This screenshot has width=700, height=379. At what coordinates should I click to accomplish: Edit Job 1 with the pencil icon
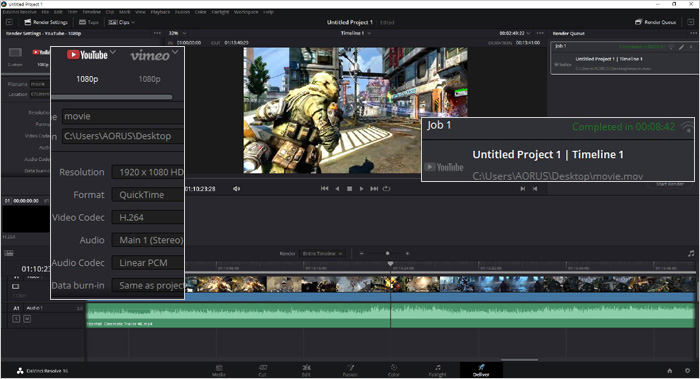tap(682, 47)
